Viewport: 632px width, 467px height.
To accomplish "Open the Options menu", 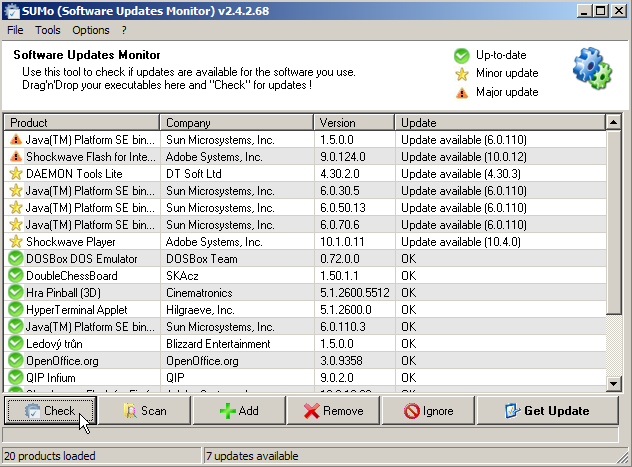I will pyautogui.click(x=91, y=30).
